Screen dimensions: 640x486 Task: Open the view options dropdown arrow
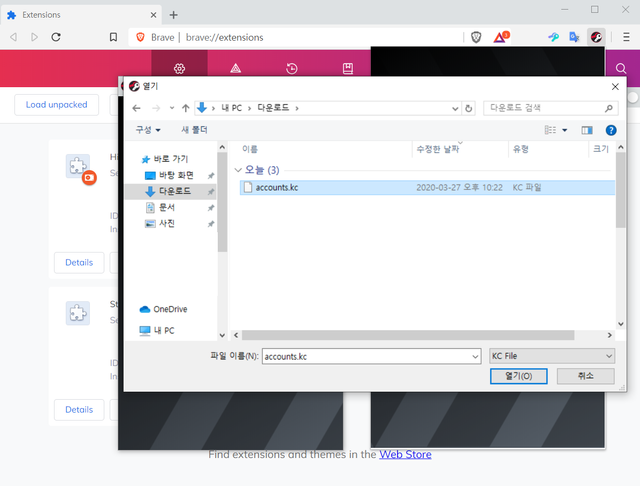click(x=564, y=130)
